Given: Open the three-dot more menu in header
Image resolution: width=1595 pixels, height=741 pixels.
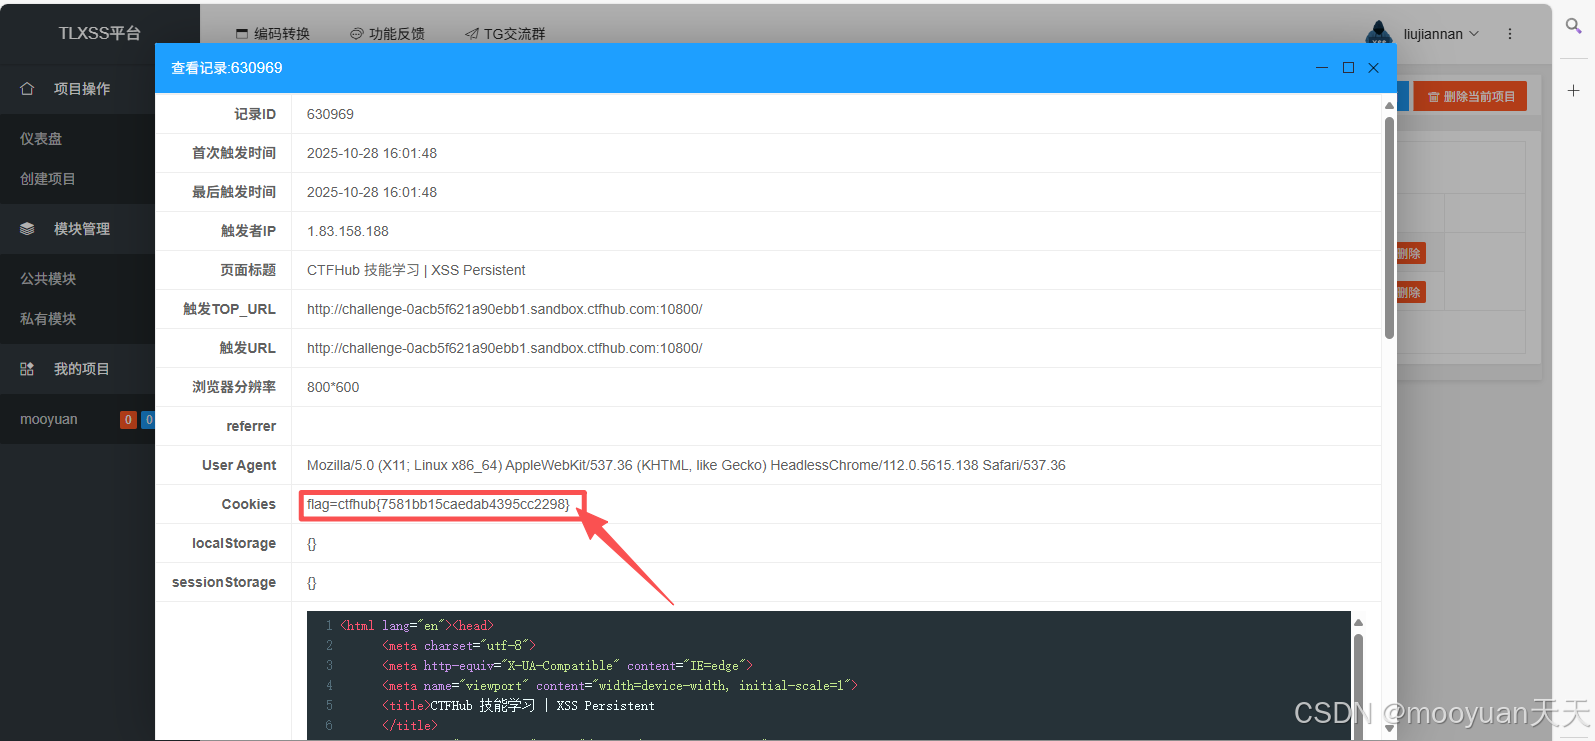Looking at the screenshot, I should pos(1510,34).
